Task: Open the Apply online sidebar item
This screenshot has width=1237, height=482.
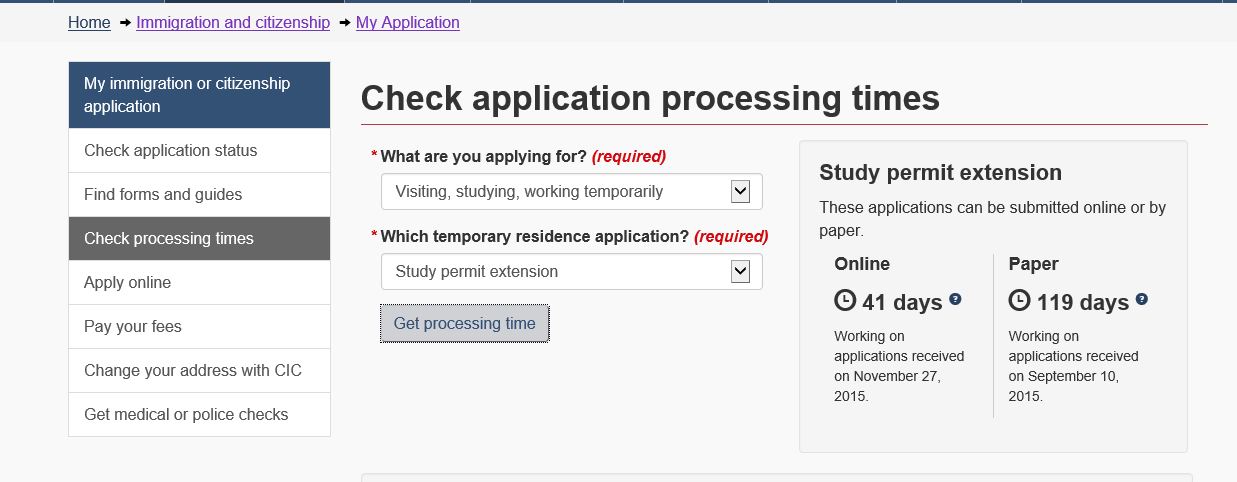Action: click(x=128, y=283)
